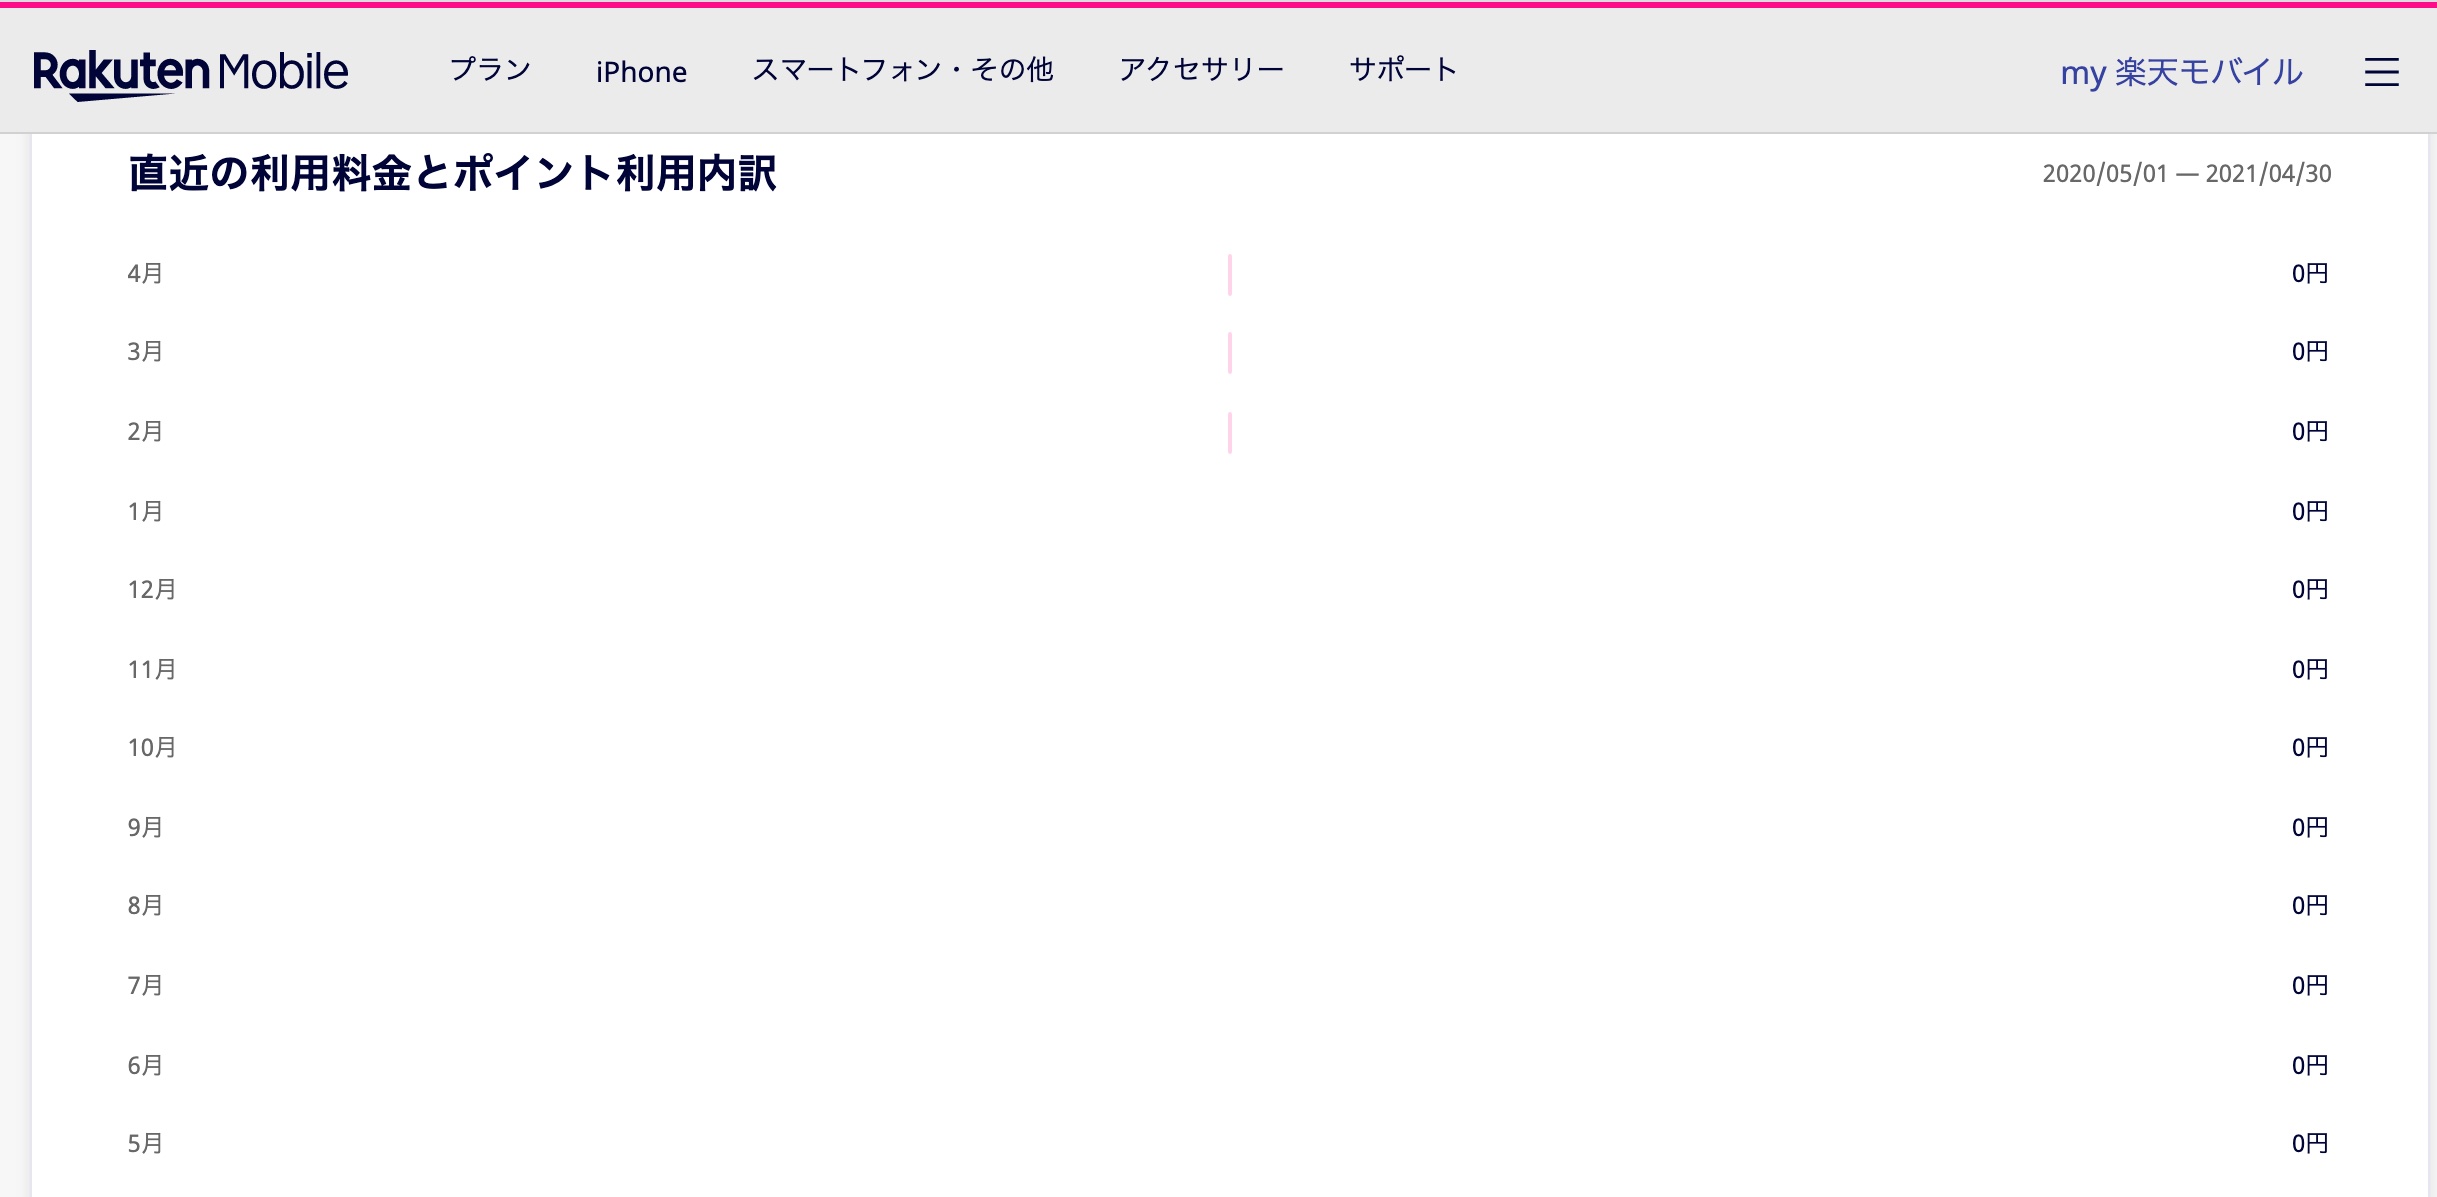Go to アクセサリー navigation item
This screenshot has width=2437, height=1197.
tap(1201, 70)
